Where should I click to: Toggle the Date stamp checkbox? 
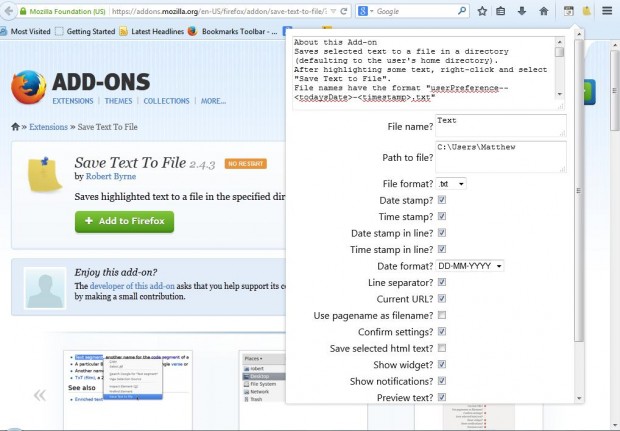pos(442,201)
